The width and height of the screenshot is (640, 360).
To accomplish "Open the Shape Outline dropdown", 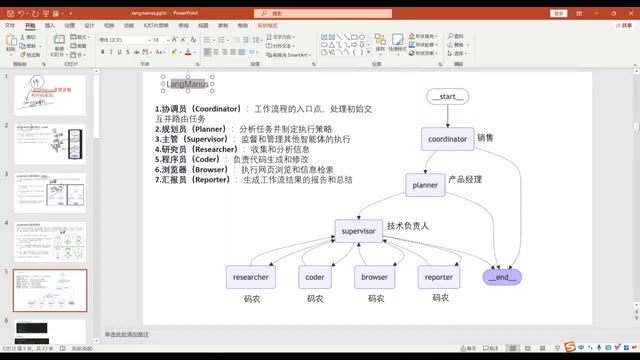I will (x=423, y=44).
